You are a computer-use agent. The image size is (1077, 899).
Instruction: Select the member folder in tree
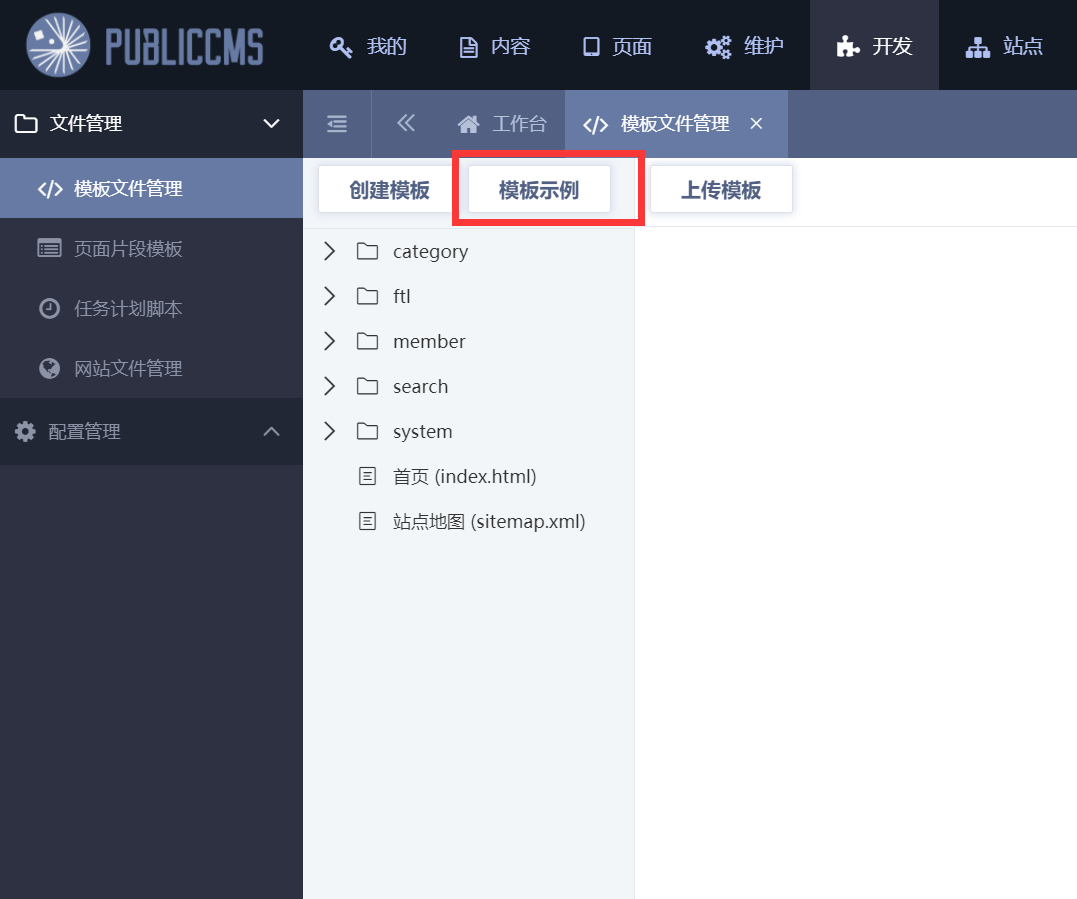tap(429, 341)
